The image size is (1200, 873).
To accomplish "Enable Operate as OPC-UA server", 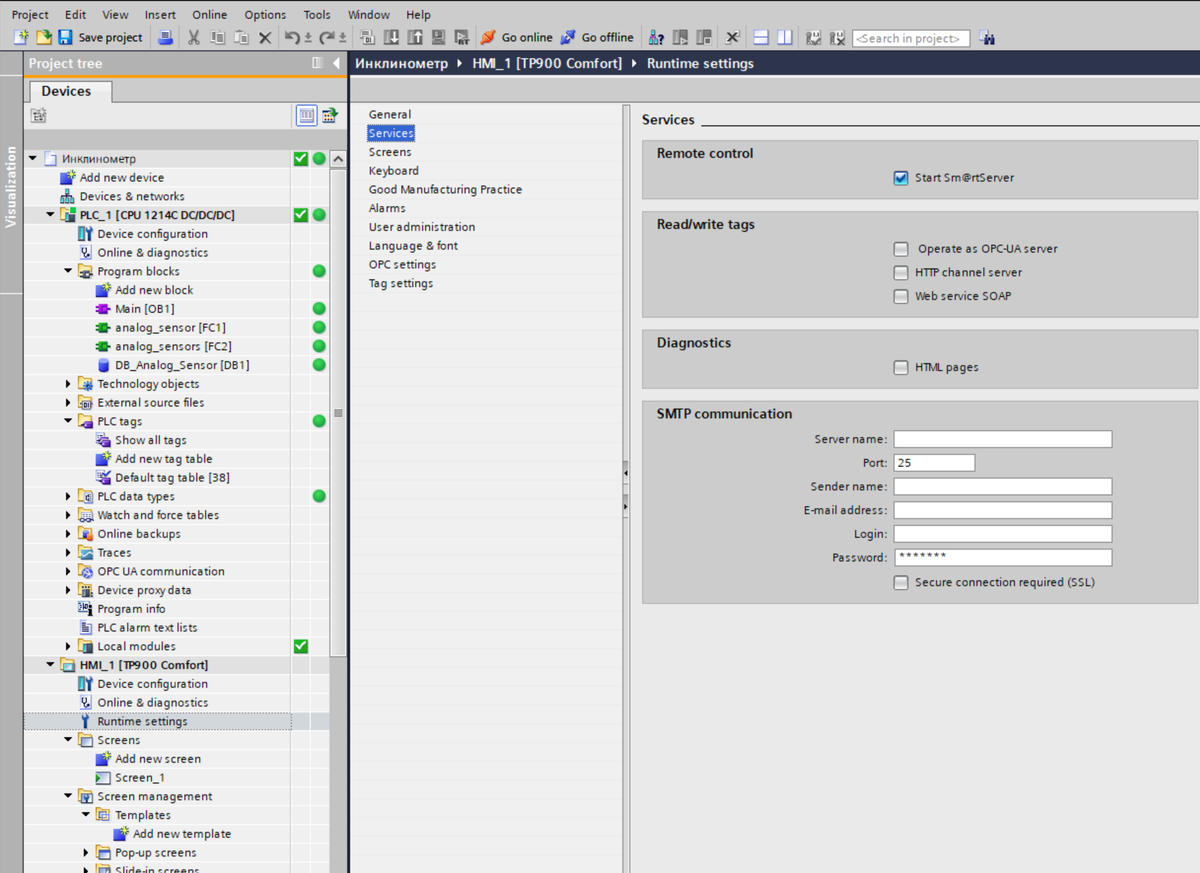I will tap(900, 248).
